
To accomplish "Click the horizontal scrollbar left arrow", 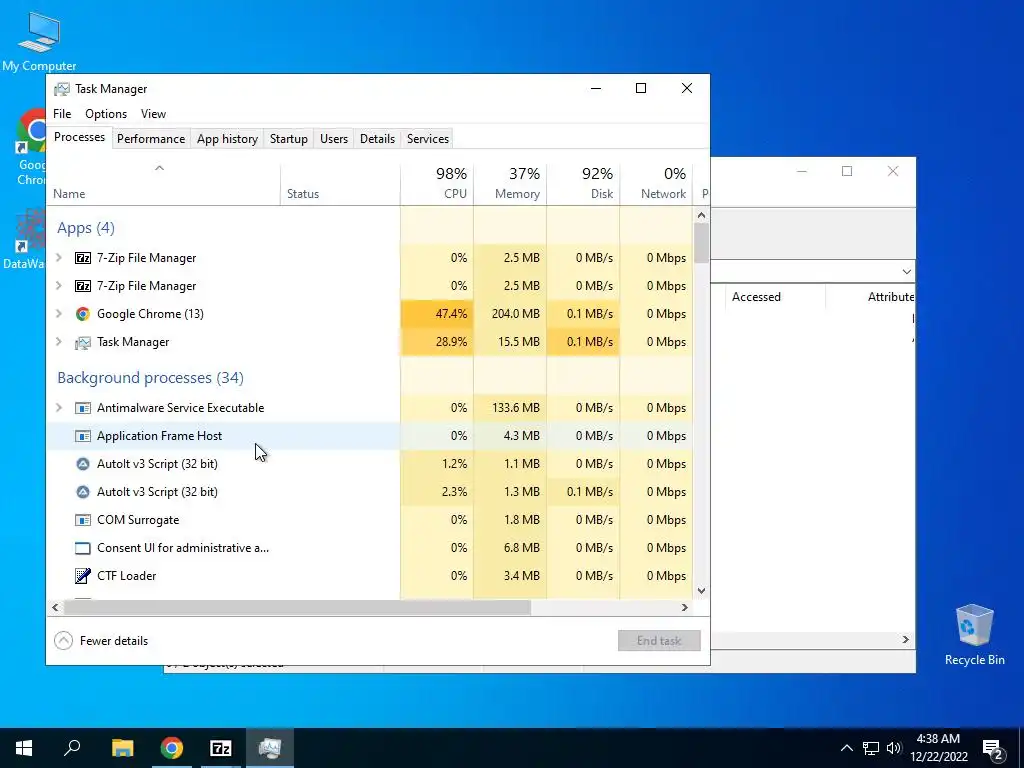I will click(x=56, y=607).
